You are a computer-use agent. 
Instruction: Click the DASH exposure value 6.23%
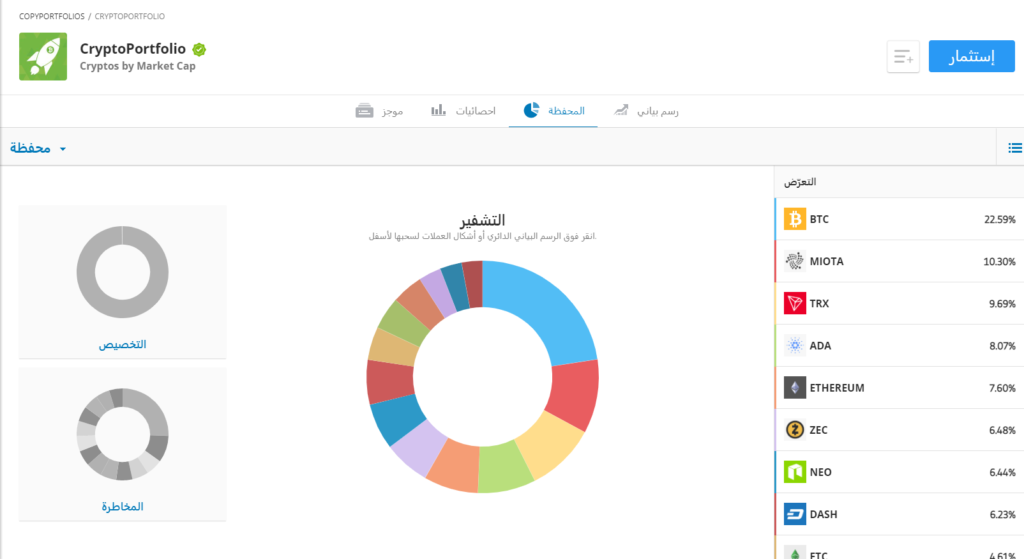tap(1002, 514)
